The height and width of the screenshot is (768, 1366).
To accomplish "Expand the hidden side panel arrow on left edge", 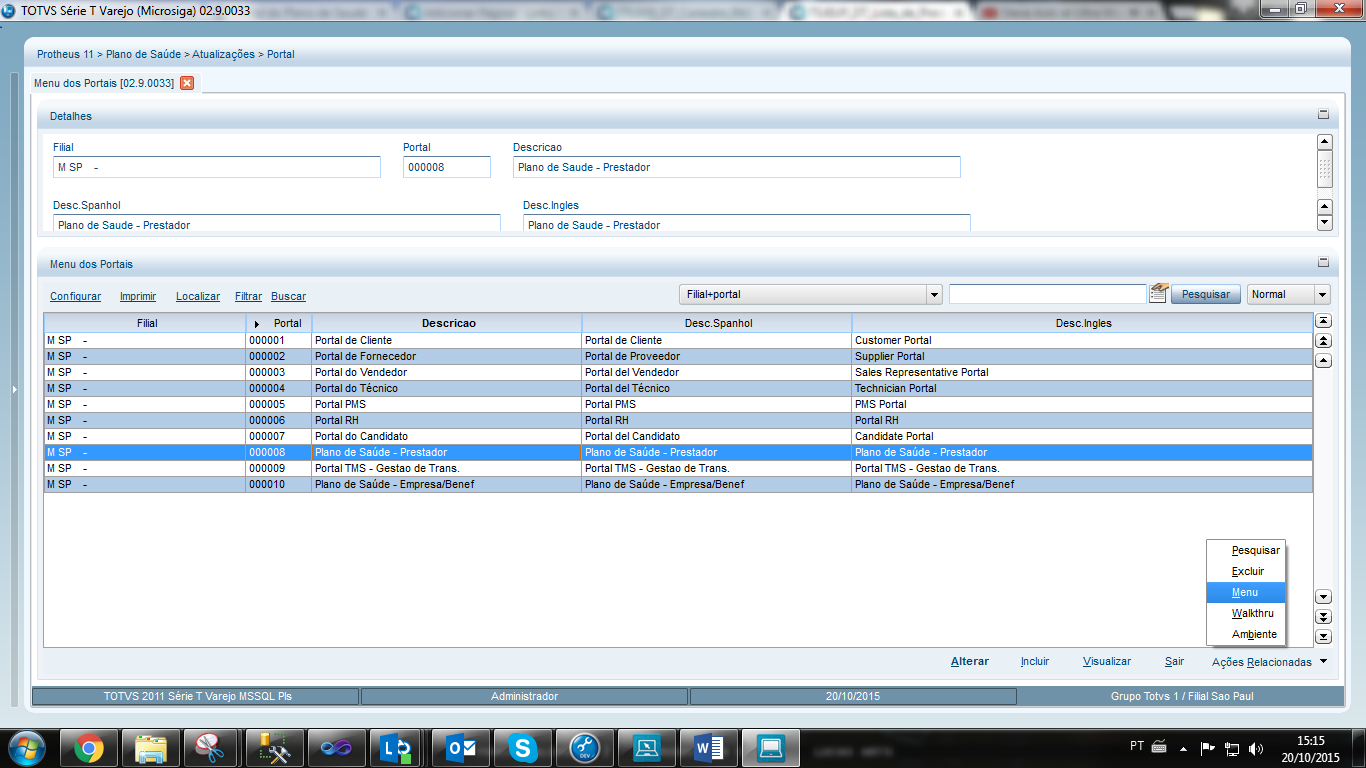I will [14, 389].
